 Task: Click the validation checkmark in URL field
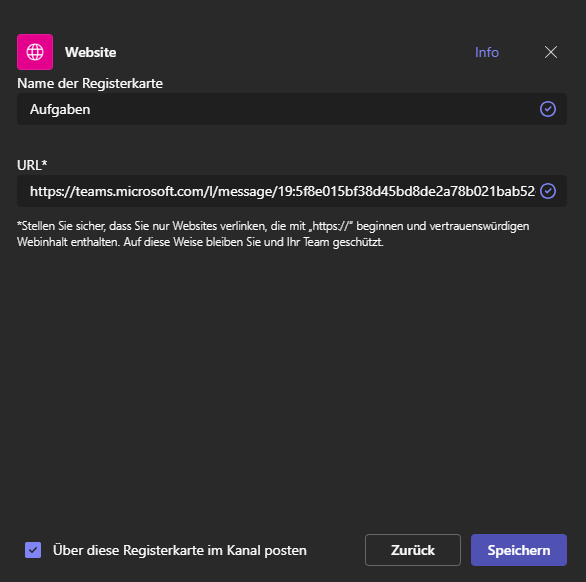(548, 191)
